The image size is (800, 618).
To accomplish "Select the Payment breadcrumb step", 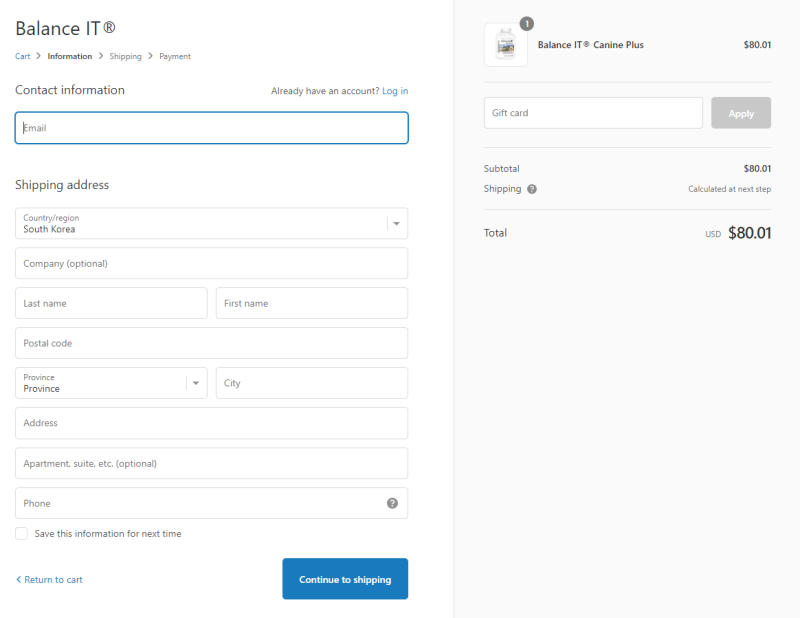I will pyautogui.click(x=175, y=56).
